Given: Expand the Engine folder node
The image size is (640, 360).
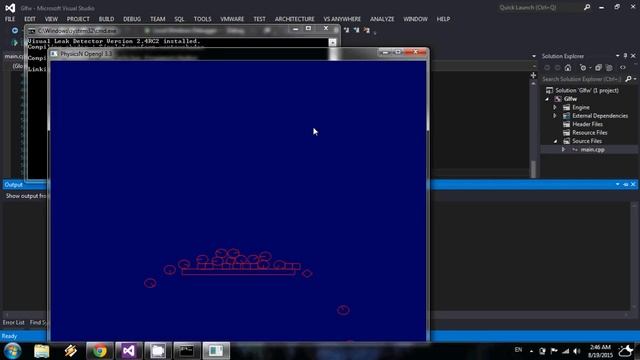Looking at the screenshot, I should click(x=555, y=107).
